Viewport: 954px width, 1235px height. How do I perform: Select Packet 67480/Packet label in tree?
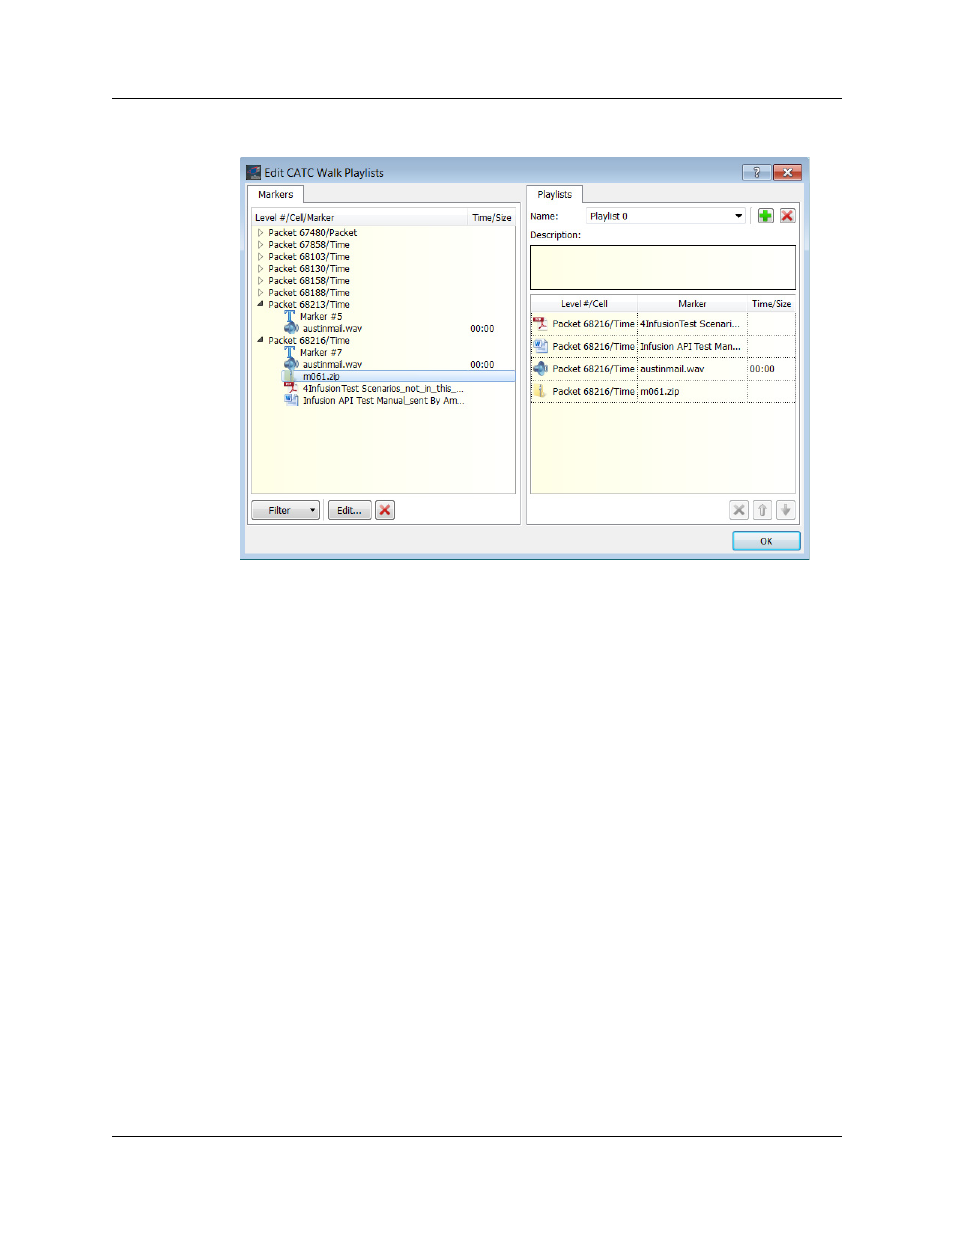point(312,232)
